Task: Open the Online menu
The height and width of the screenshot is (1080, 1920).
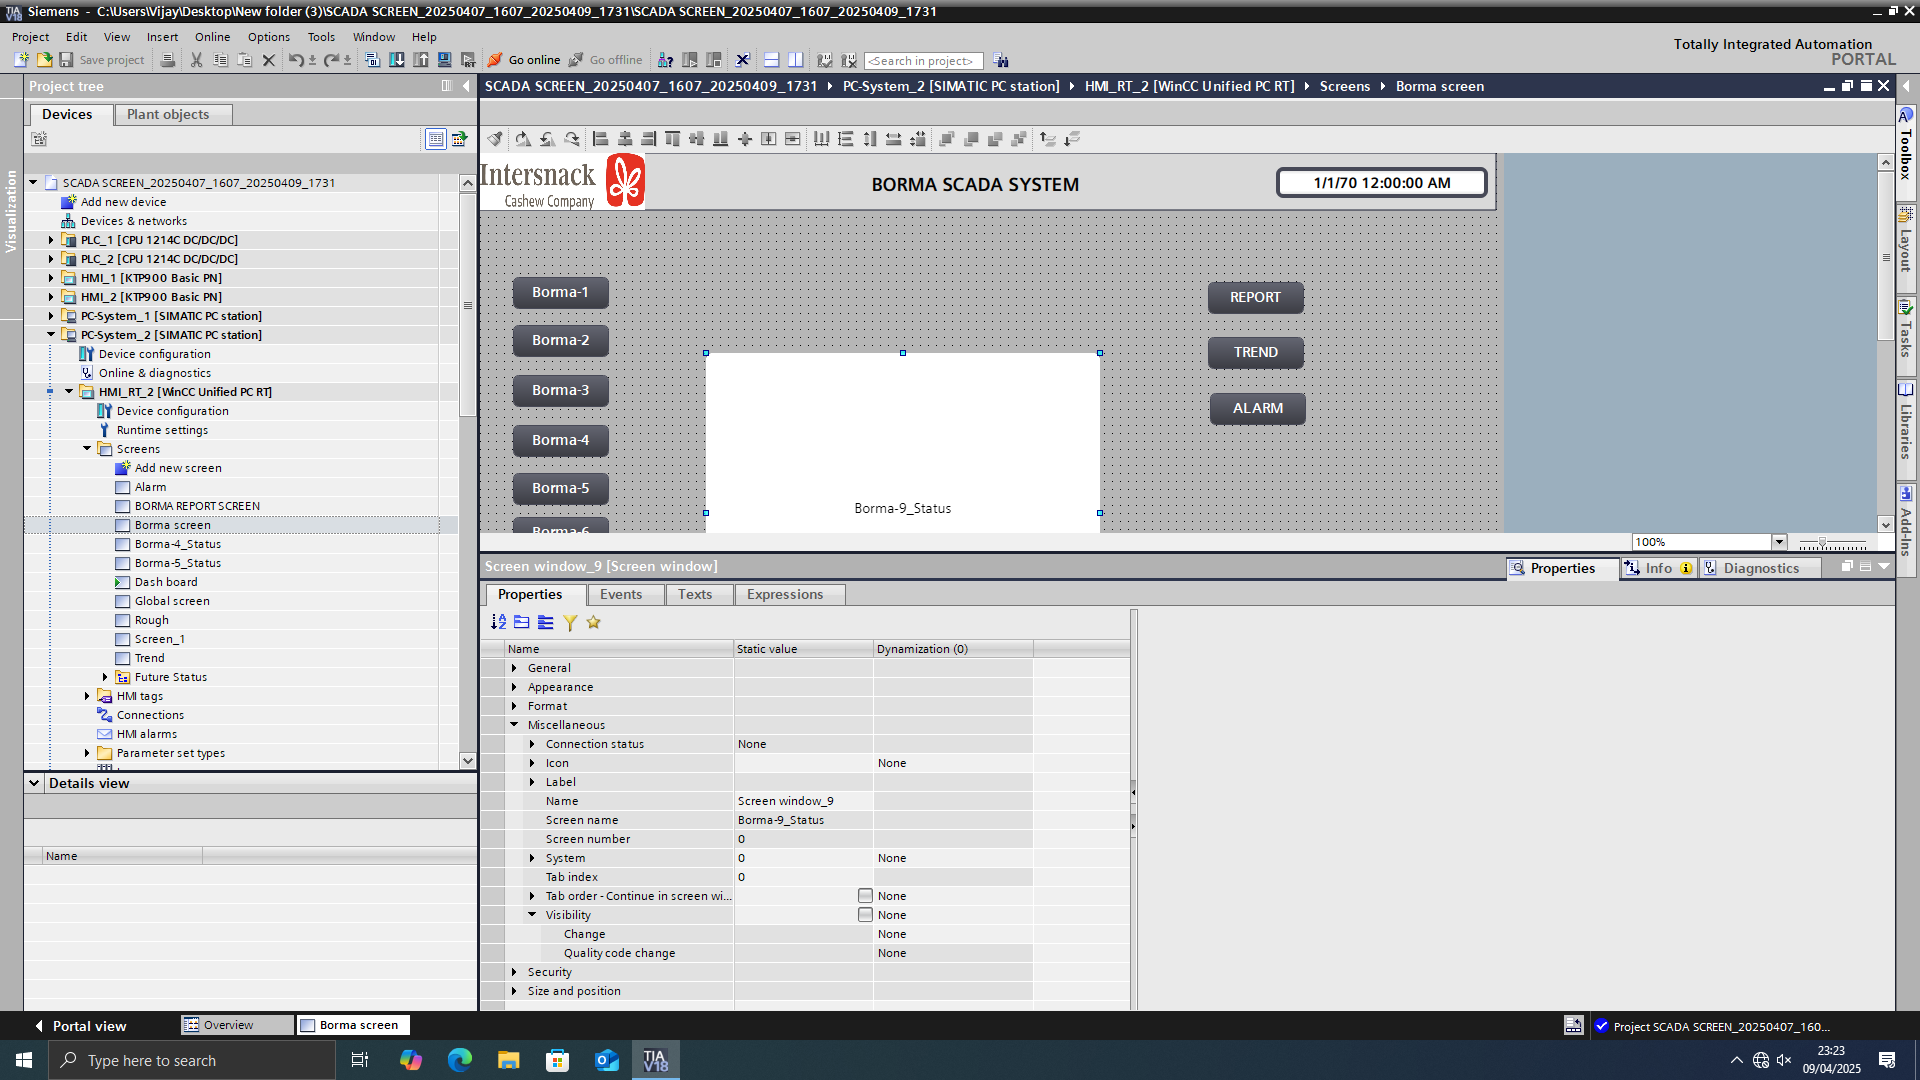Action: [x=212, y=37]
